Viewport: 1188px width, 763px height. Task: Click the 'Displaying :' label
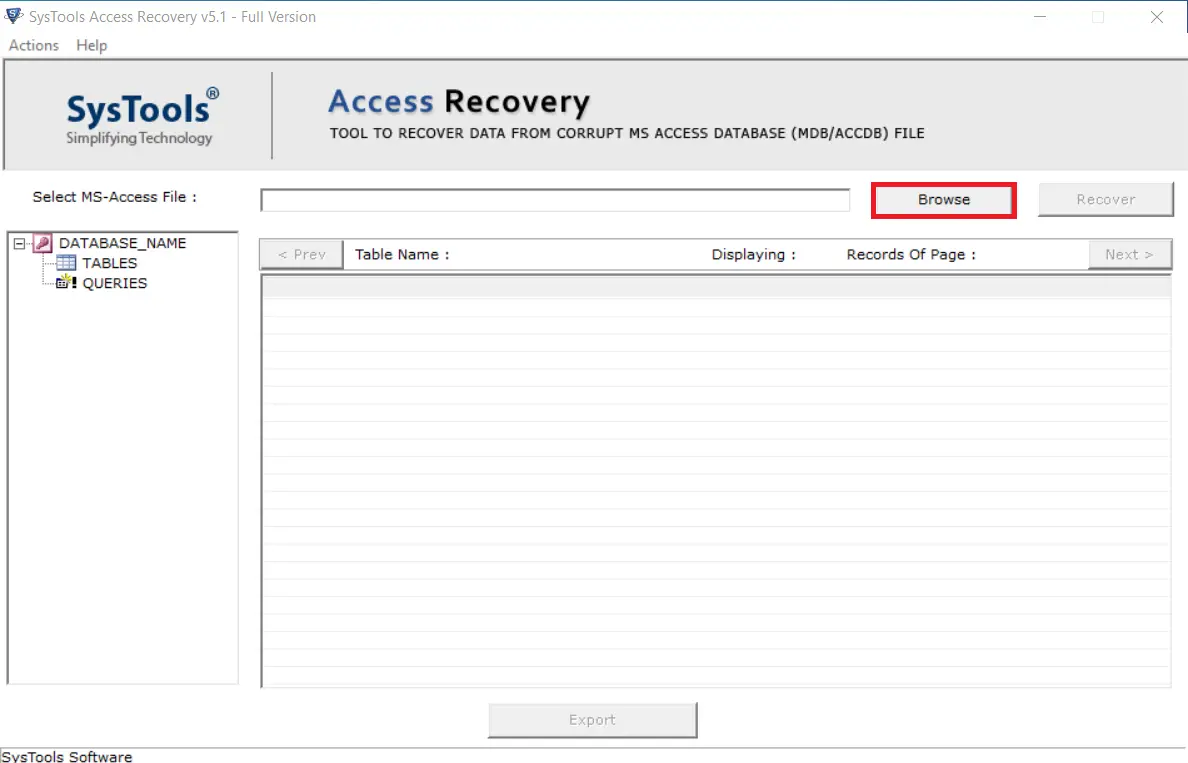pyautogui.click(x=753, y=255)
